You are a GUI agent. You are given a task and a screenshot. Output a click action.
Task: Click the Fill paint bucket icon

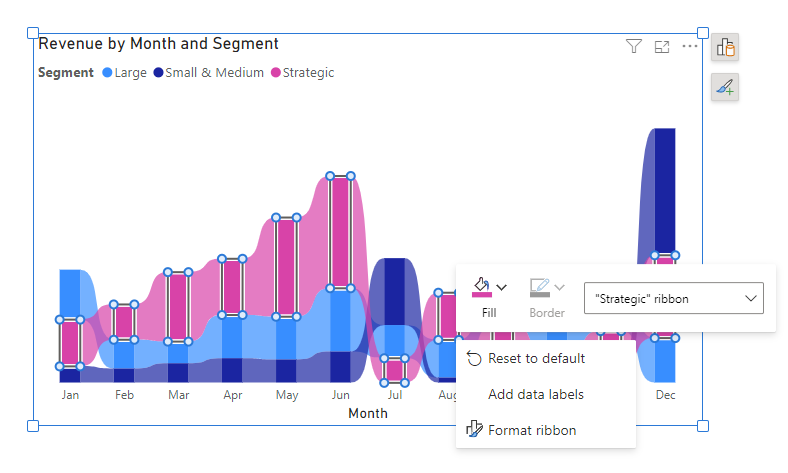(x=481, y=287)
